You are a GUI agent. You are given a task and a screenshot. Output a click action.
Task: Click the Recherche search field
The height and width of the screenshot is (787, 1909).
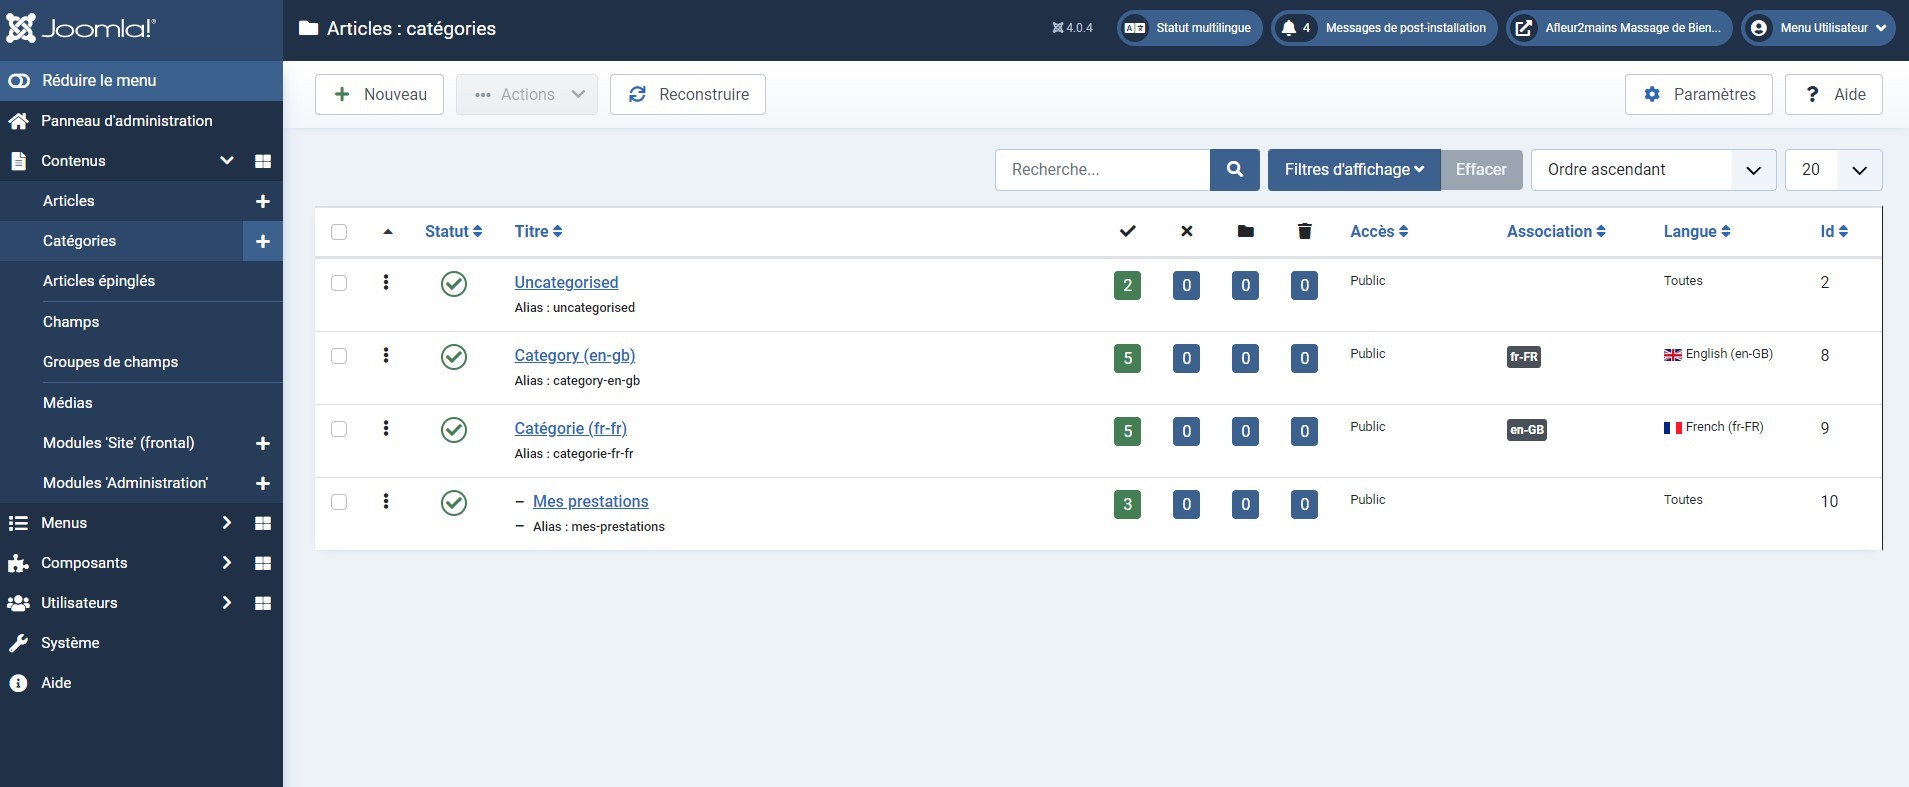[x=1102, y=170]
